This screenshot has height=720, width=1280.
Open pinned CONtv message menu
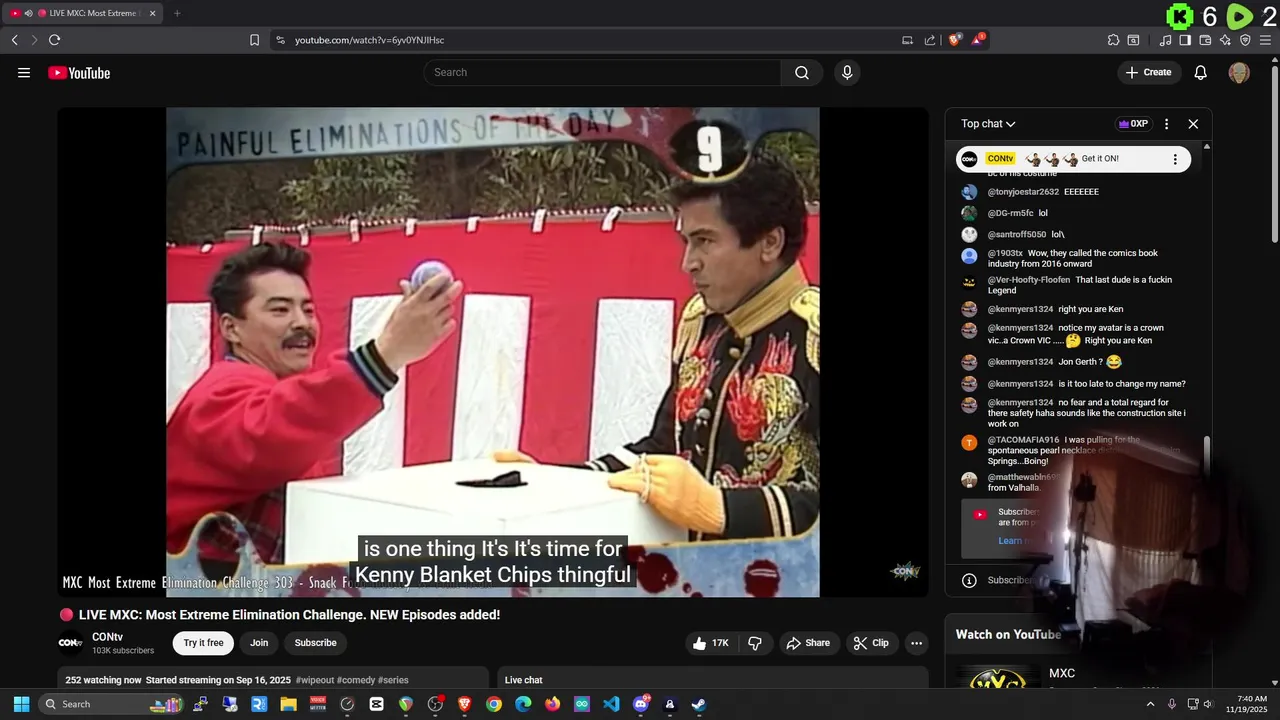tap(1175, 159)
